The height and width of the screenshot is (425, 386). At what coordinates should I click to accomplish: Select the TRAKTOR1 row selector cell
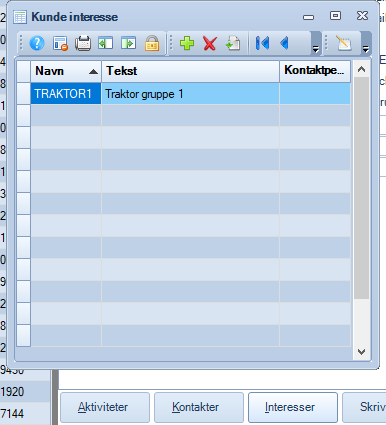(x=24, y=94)
